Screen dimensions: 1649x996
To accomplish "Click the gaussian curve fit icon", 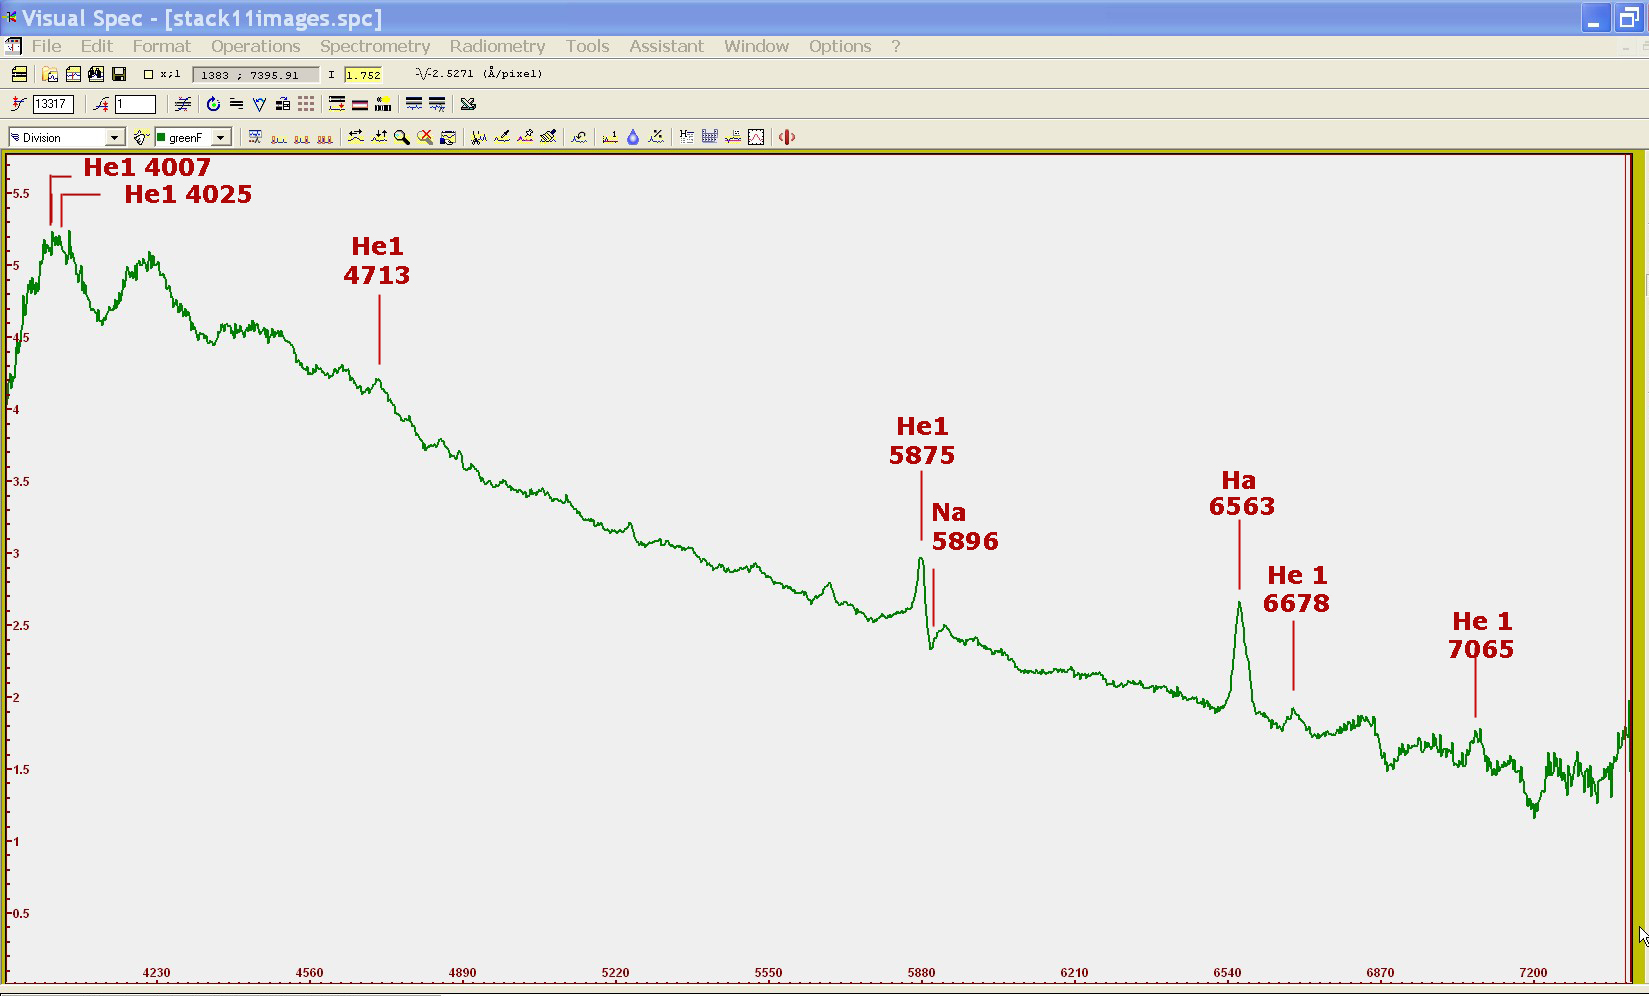I will pos(756,137).
